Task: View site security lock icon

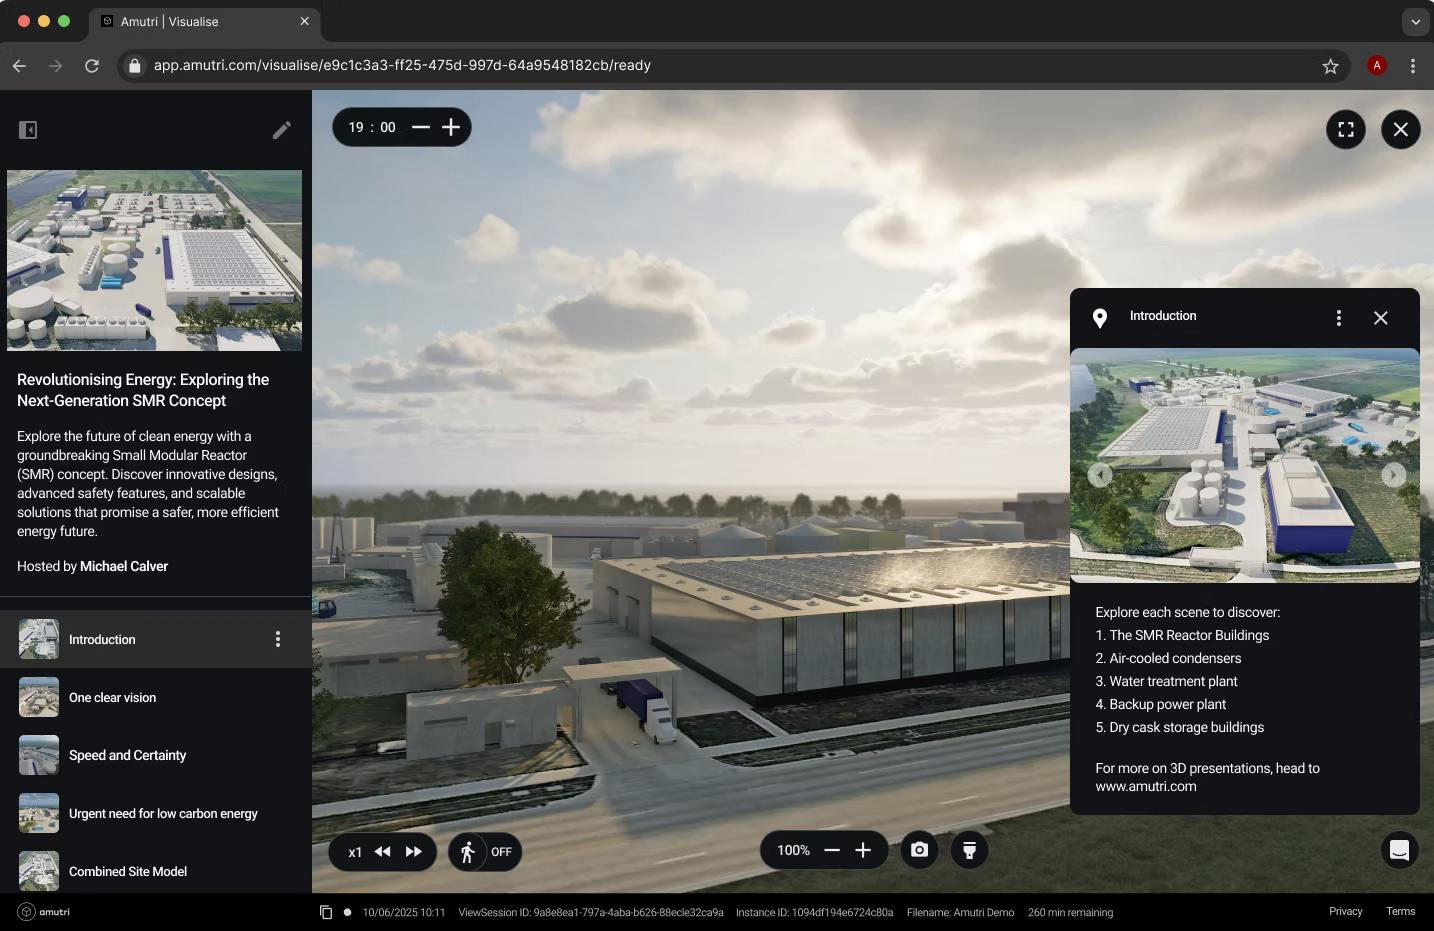Action: (x=135, y=65)
